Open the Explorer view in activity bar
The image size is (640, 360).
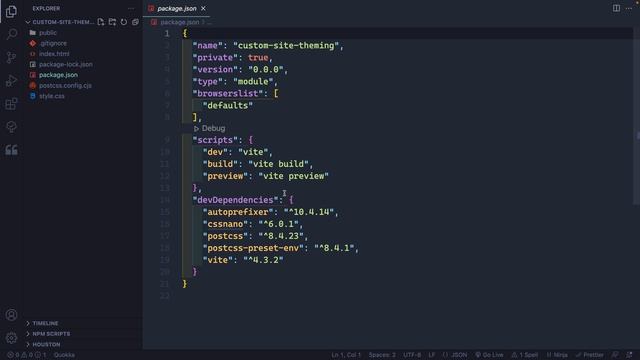(x=11, y=11)
